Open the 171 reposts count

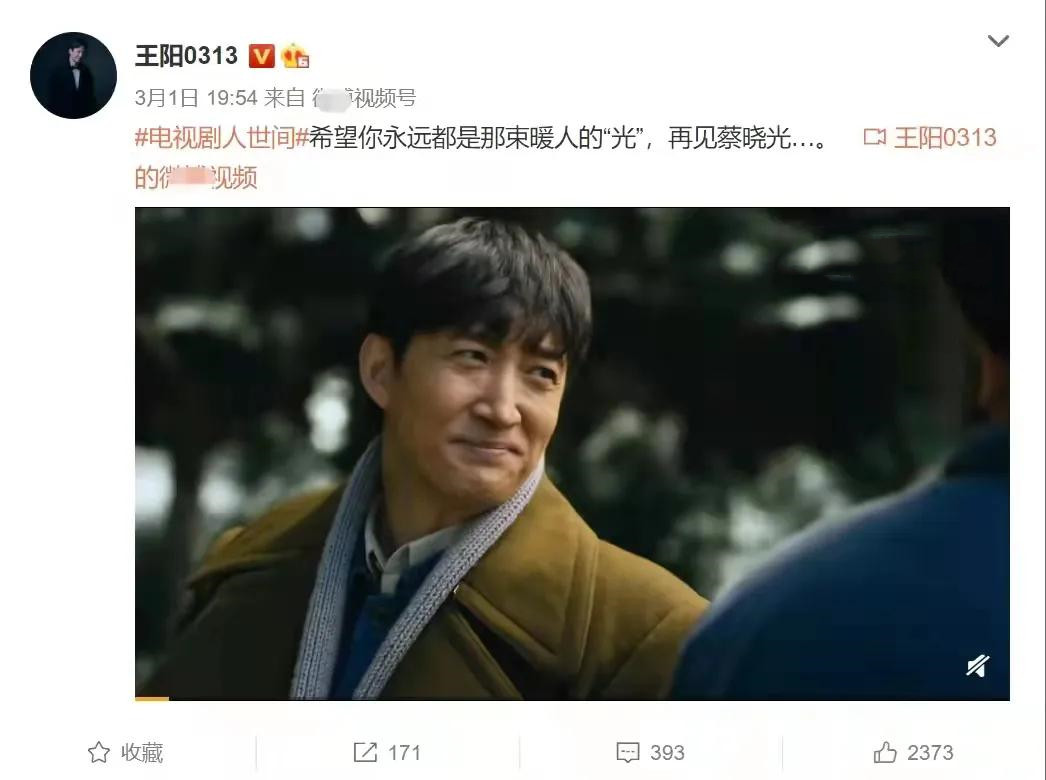pos(404,753)
